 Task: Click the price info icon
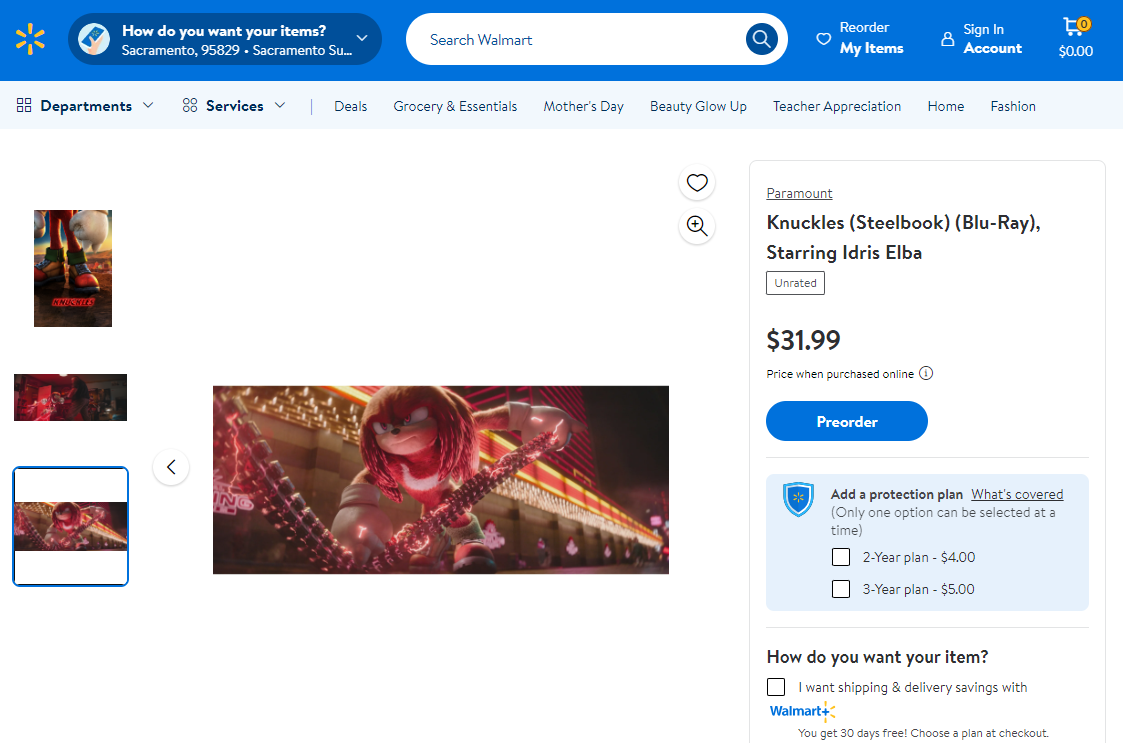(926, 374)
